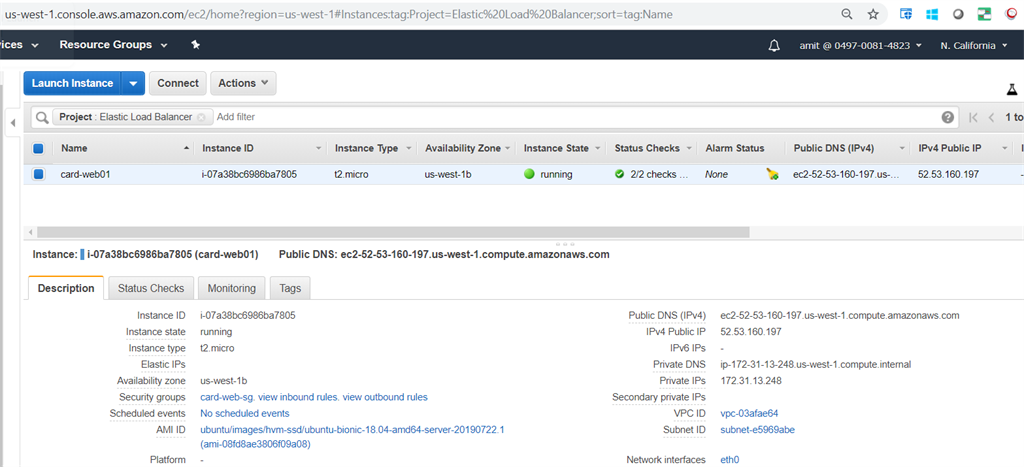Select the 52.53.160.197 table cell
The width and height of the screenshot is (1024, 467).
coord(948,174)
